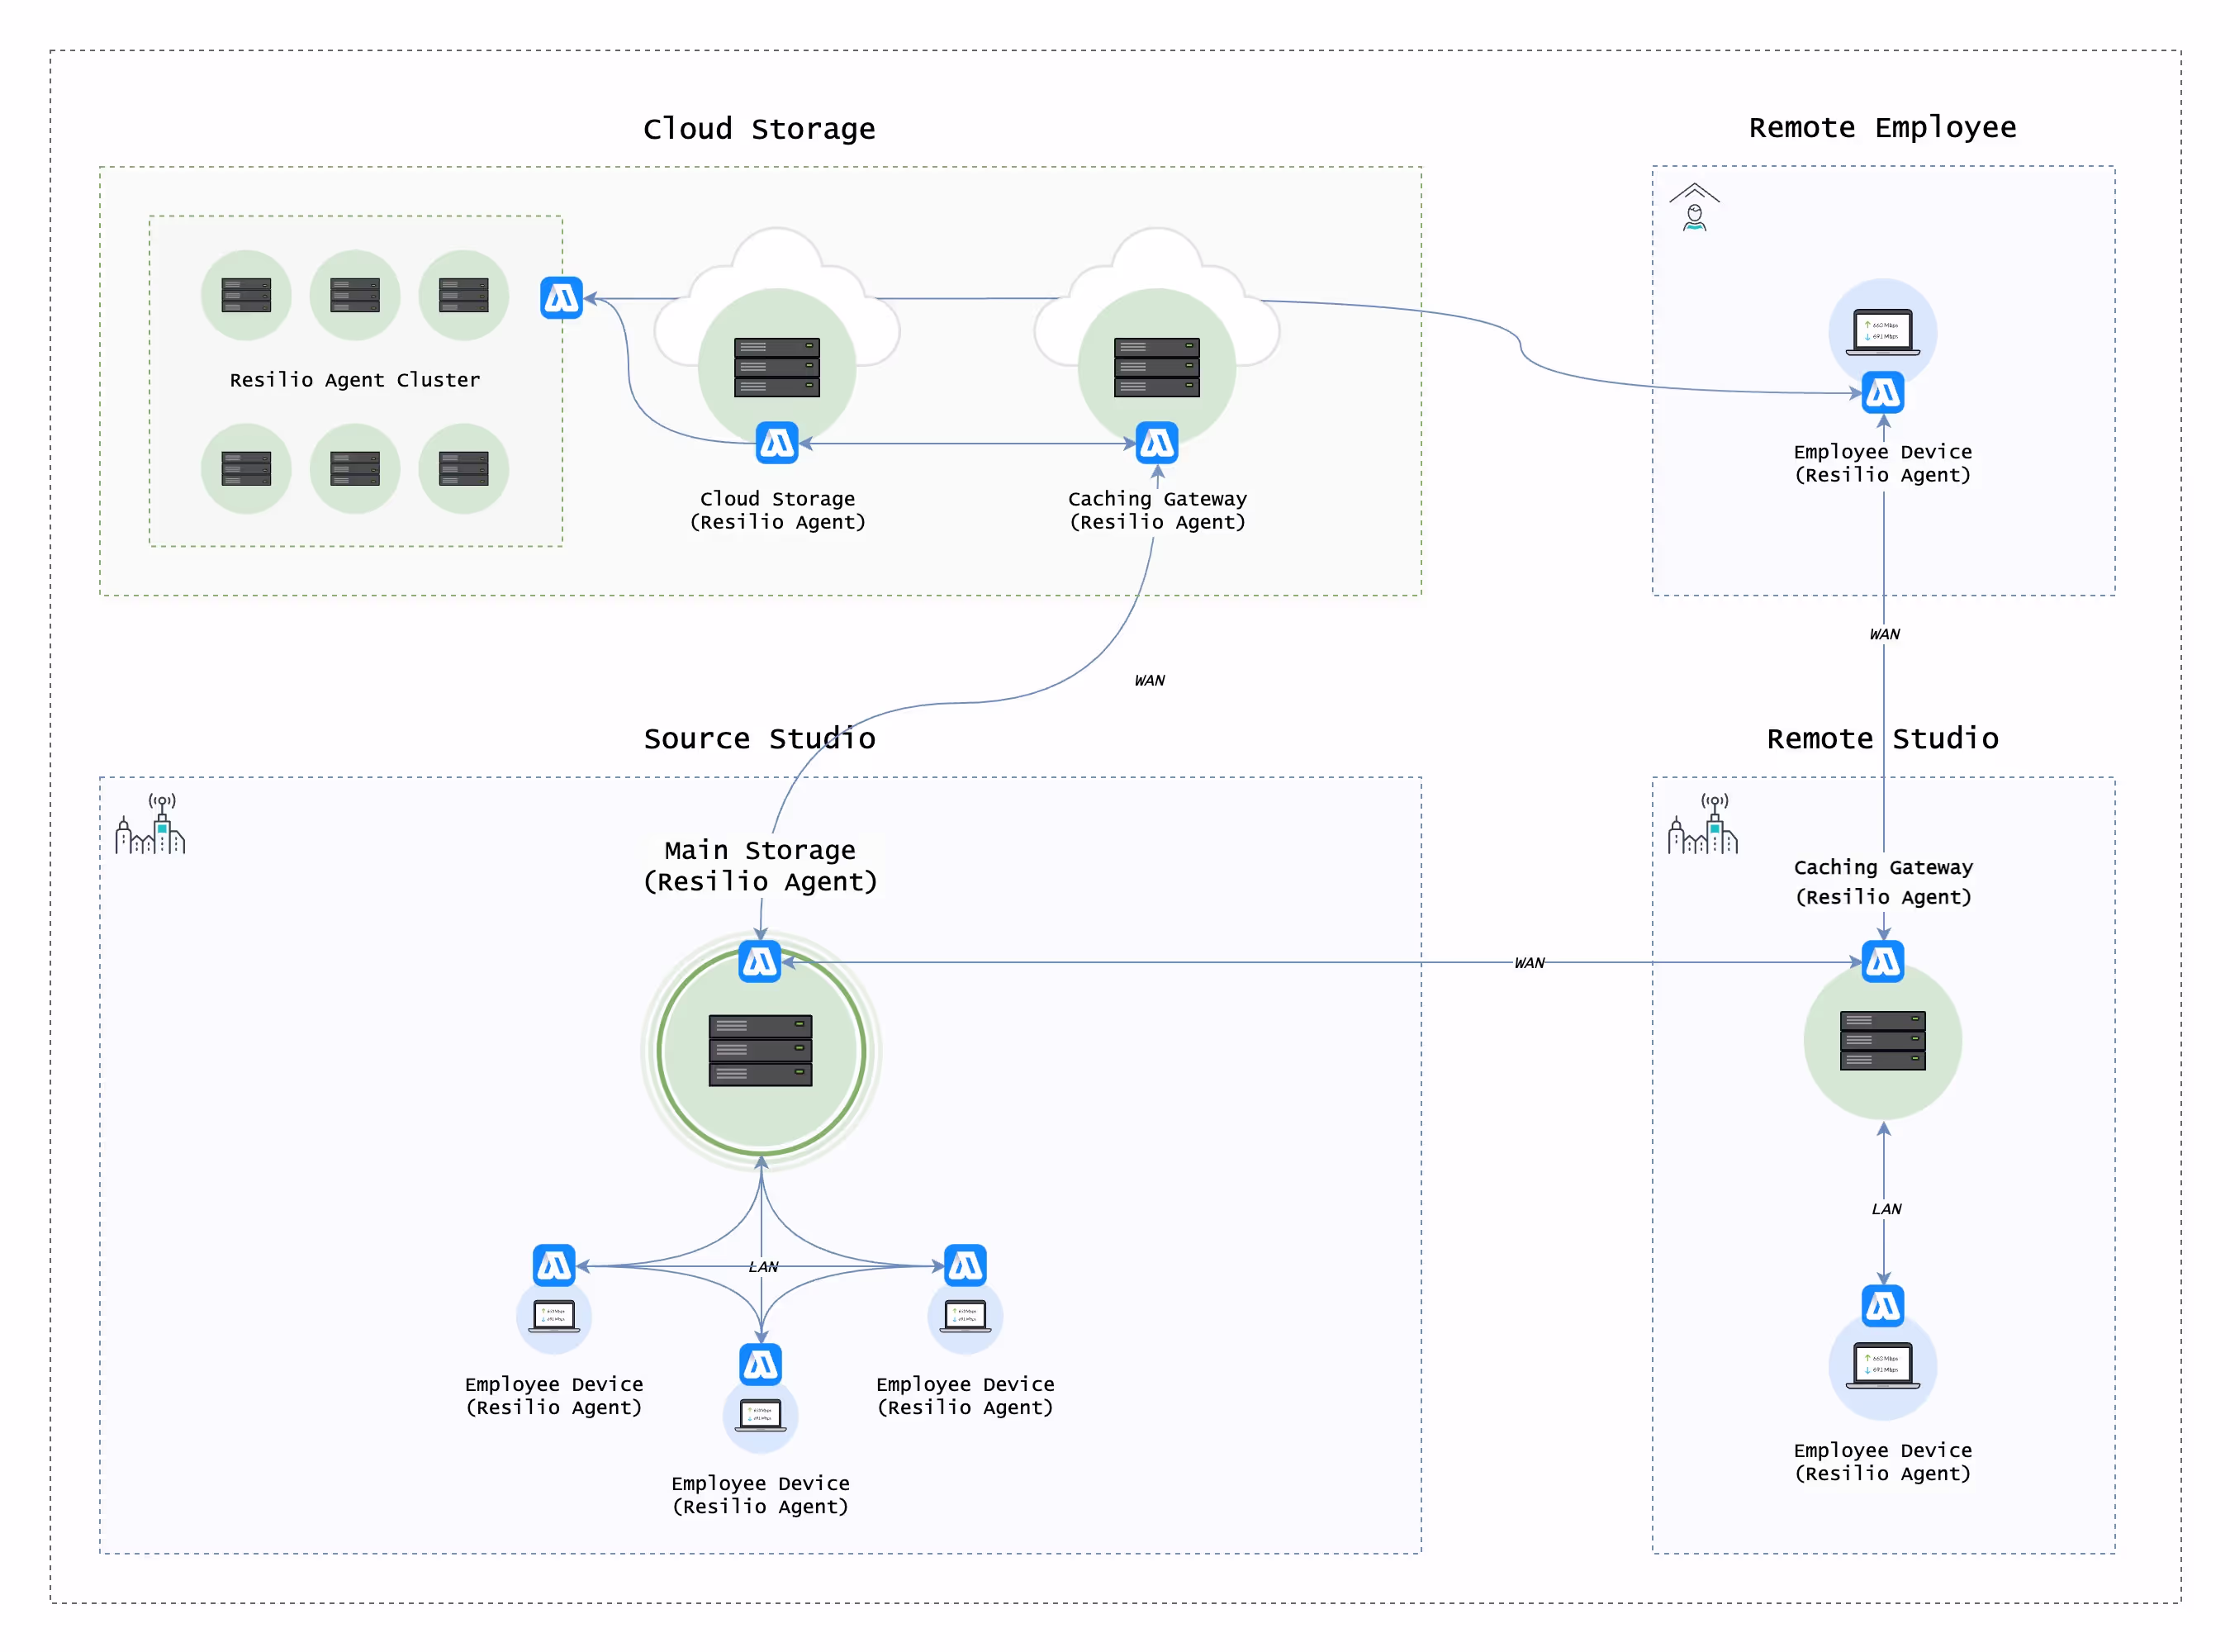Click the bottom-right server in the Resilio Agent Cluster
Viewport: 2230px width, 1652px height.
tap(464, 469)
